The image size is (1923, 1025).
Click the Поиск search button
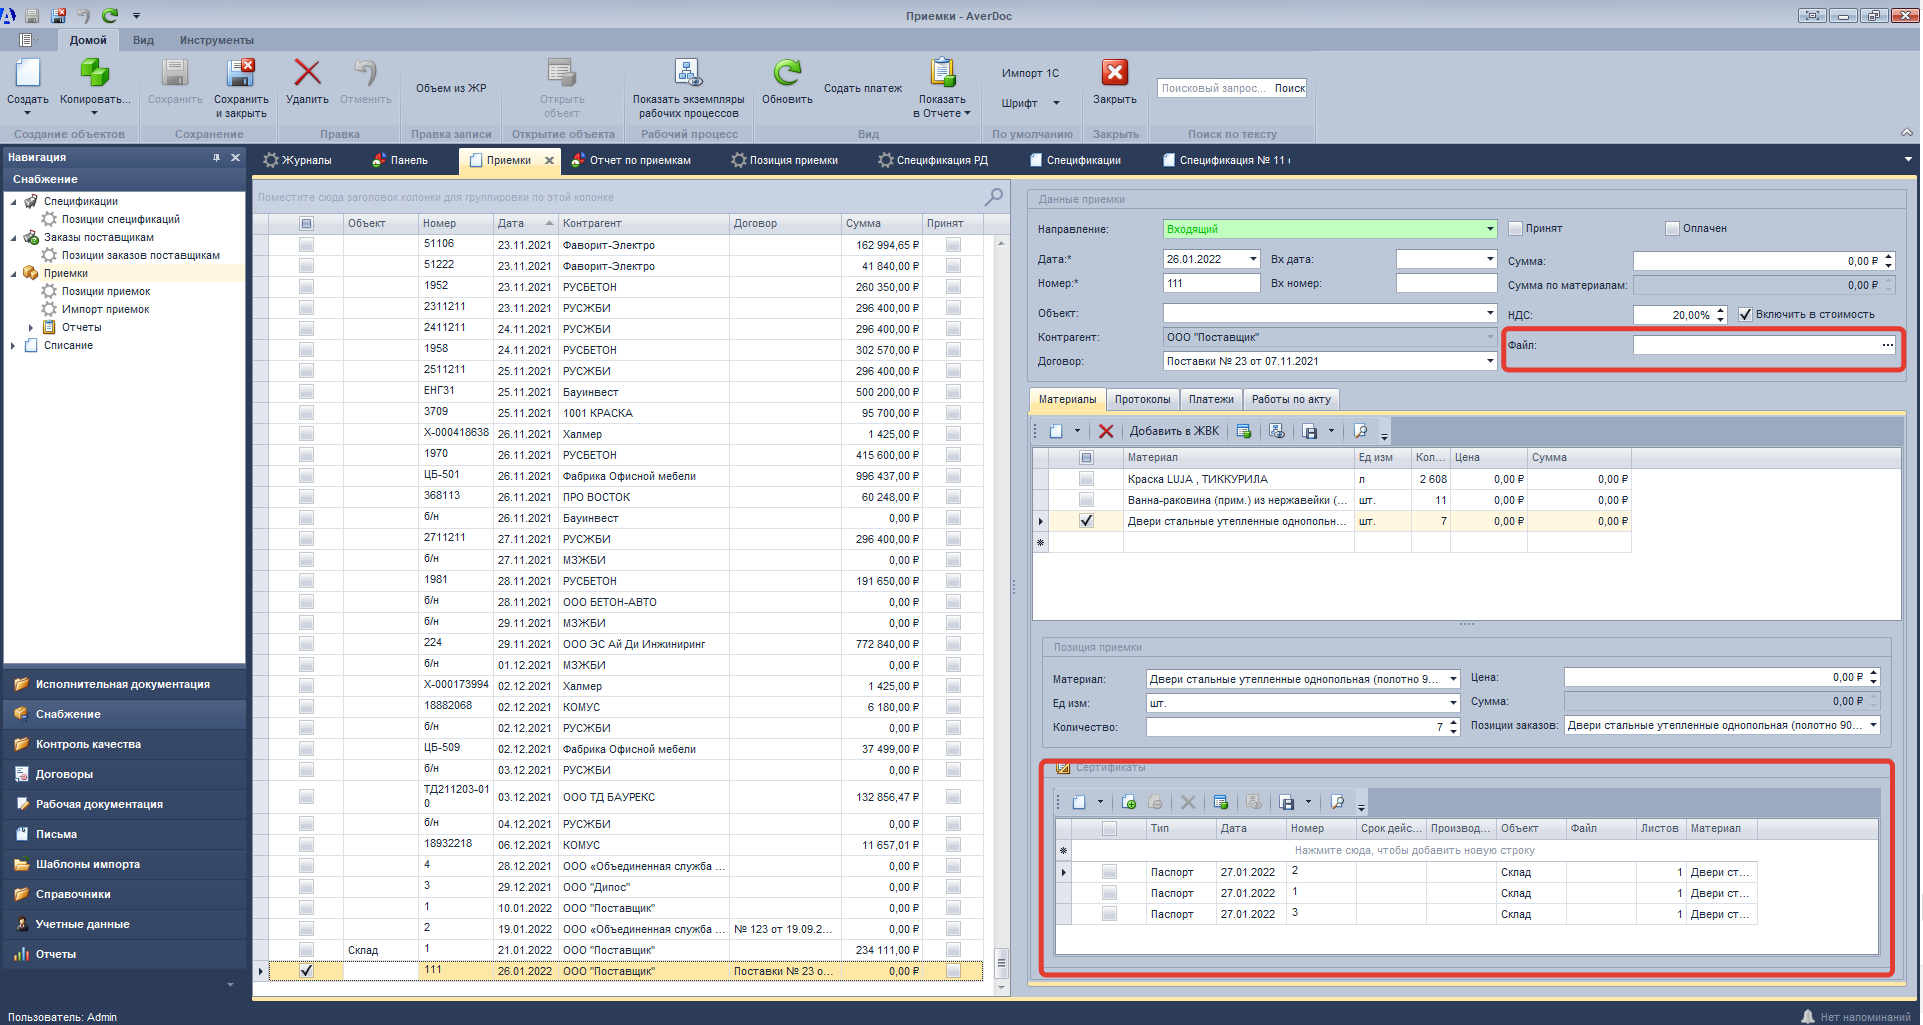click(x=1289, y=88)
